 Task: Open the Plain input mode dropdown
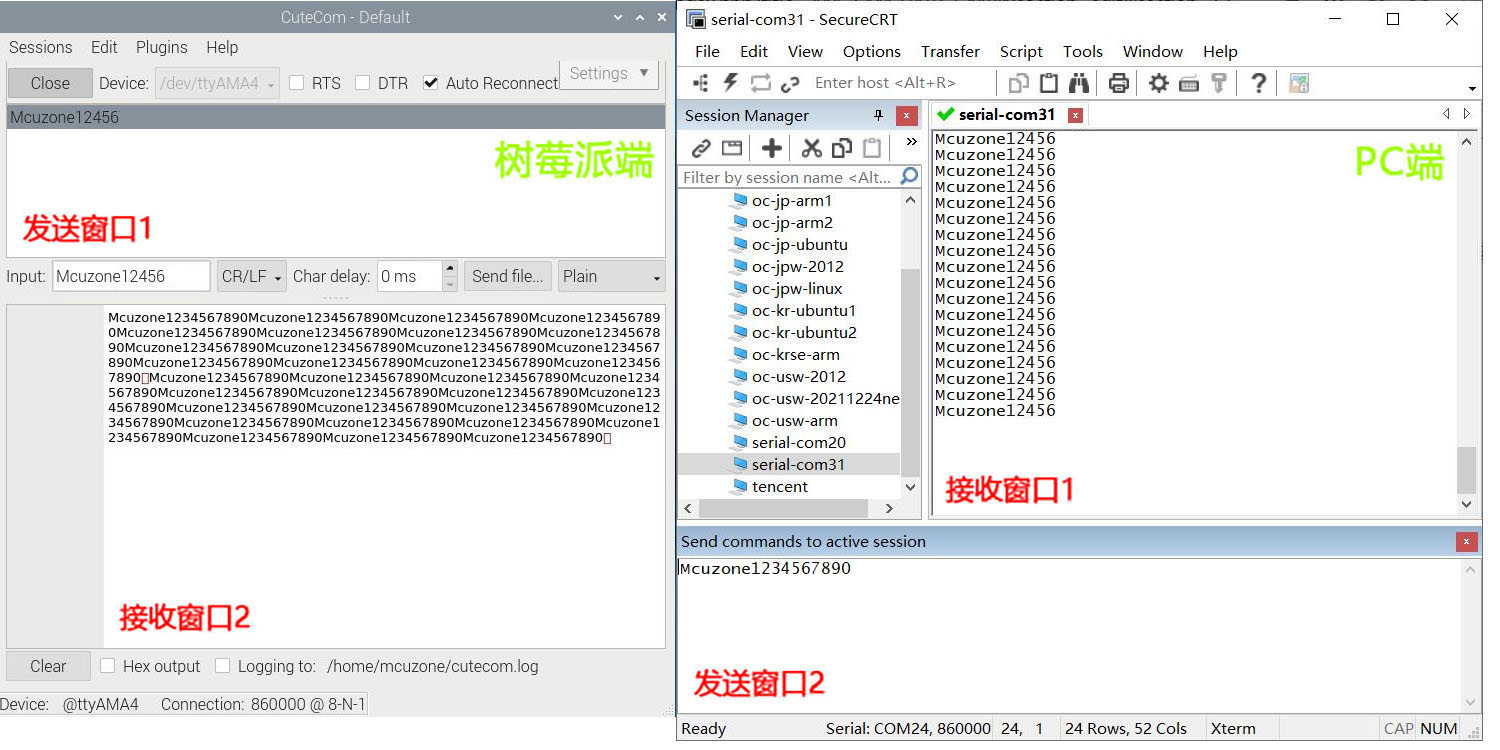[x=611, y=276]
